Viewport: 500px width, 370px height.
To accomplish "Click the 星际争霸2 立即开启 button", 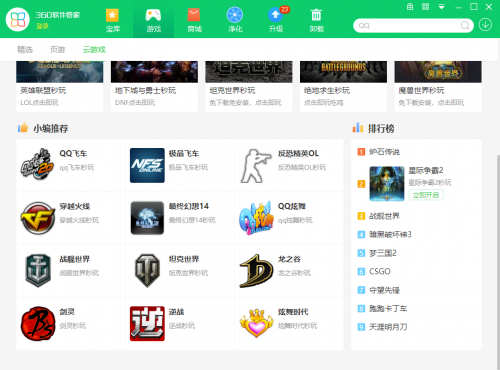I will [426, 195].
